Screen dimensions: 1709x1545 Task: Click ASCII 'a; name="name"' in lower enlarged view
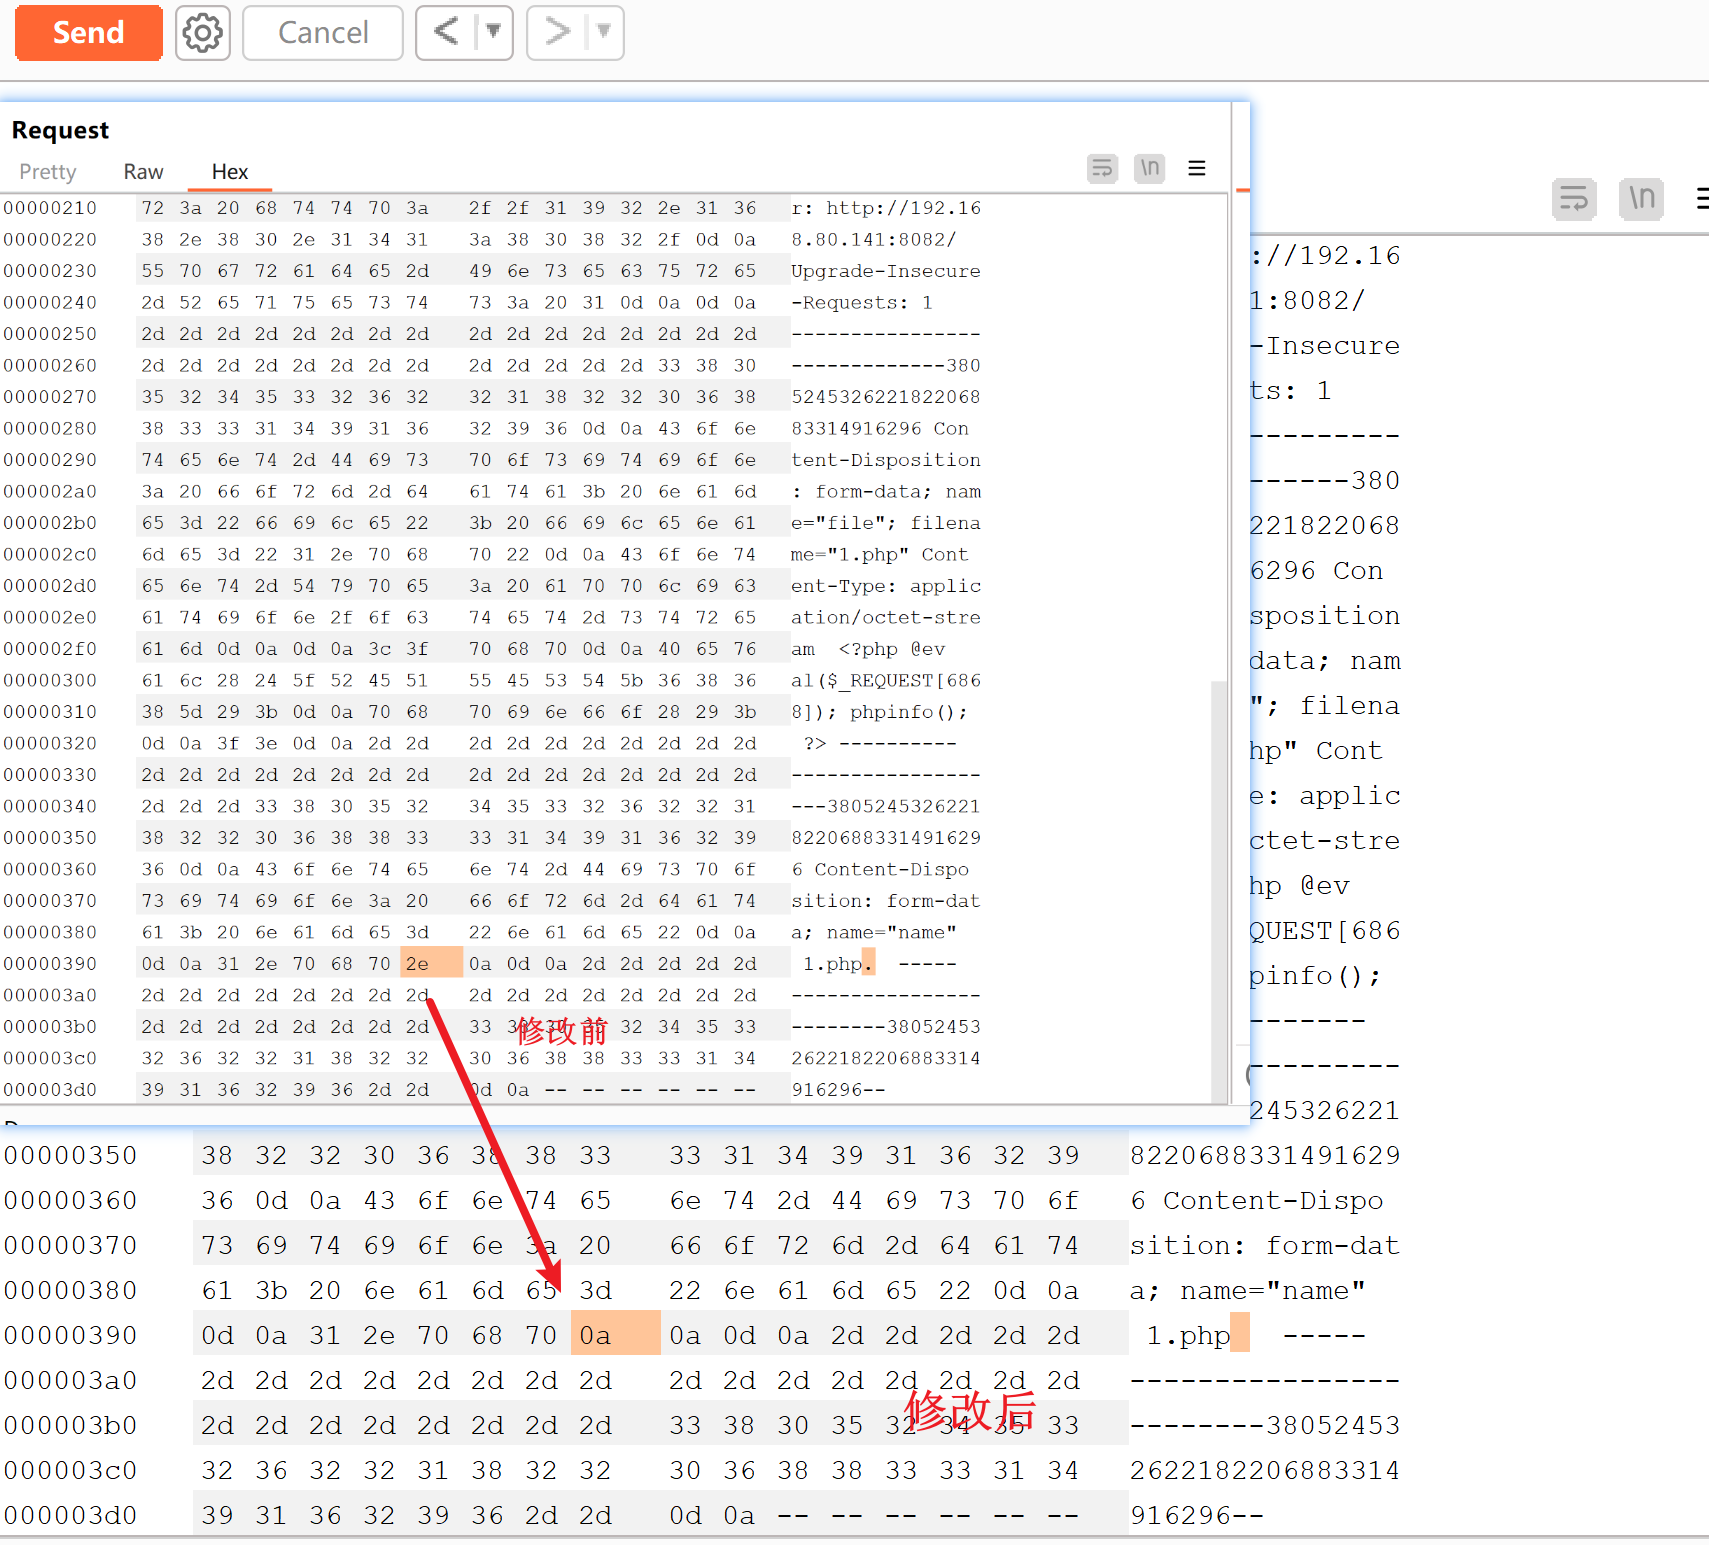(x=1248, y=1291)
